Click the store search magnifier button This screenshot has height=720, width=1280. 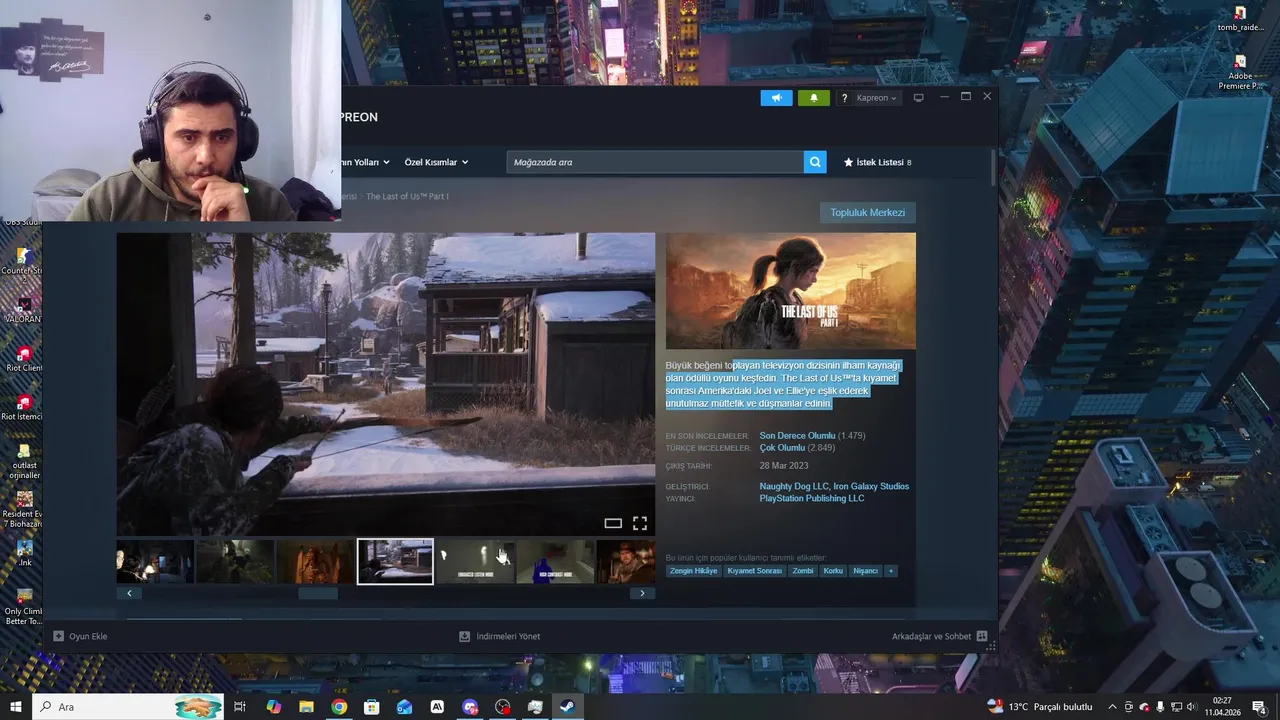pyautogui.click(x=815, y=162)
